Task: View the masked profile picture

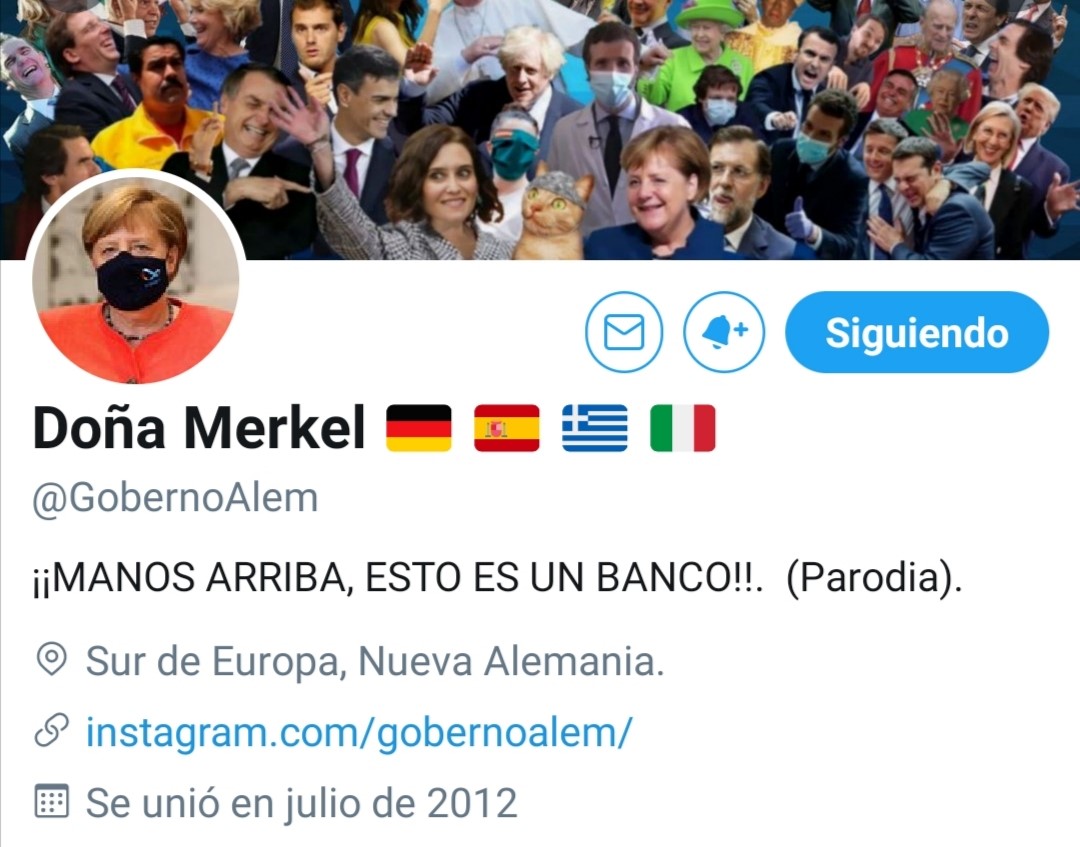Action: pos(135,278)
